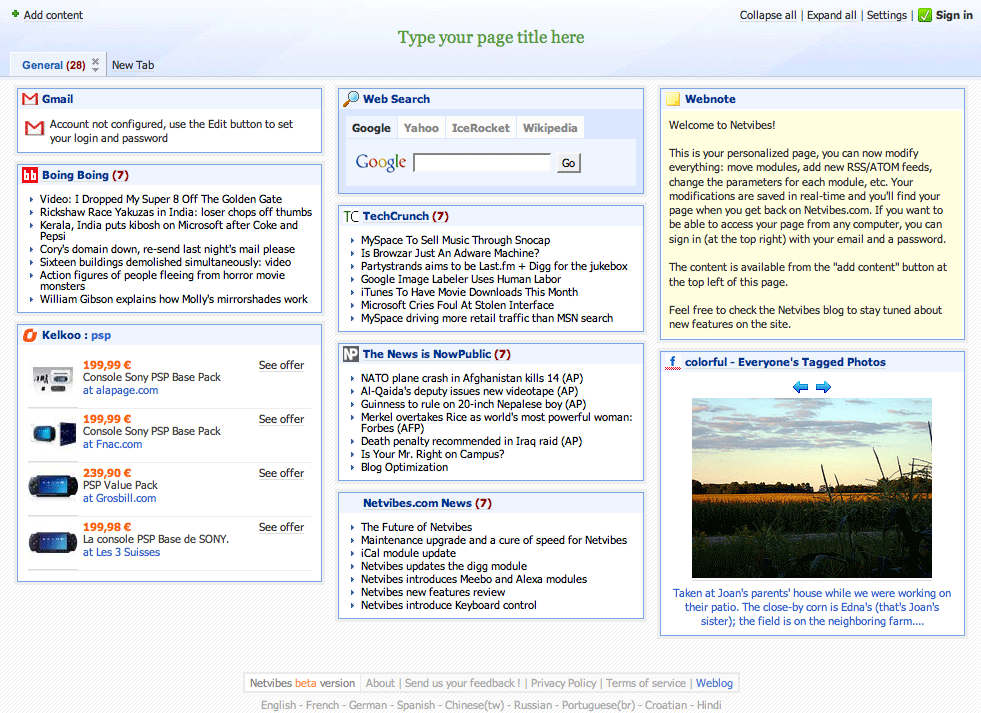This screenshot has width=981, height=713.
Task: Click the alapage.com PSP product thumbnail
Action: pos(53,379)
